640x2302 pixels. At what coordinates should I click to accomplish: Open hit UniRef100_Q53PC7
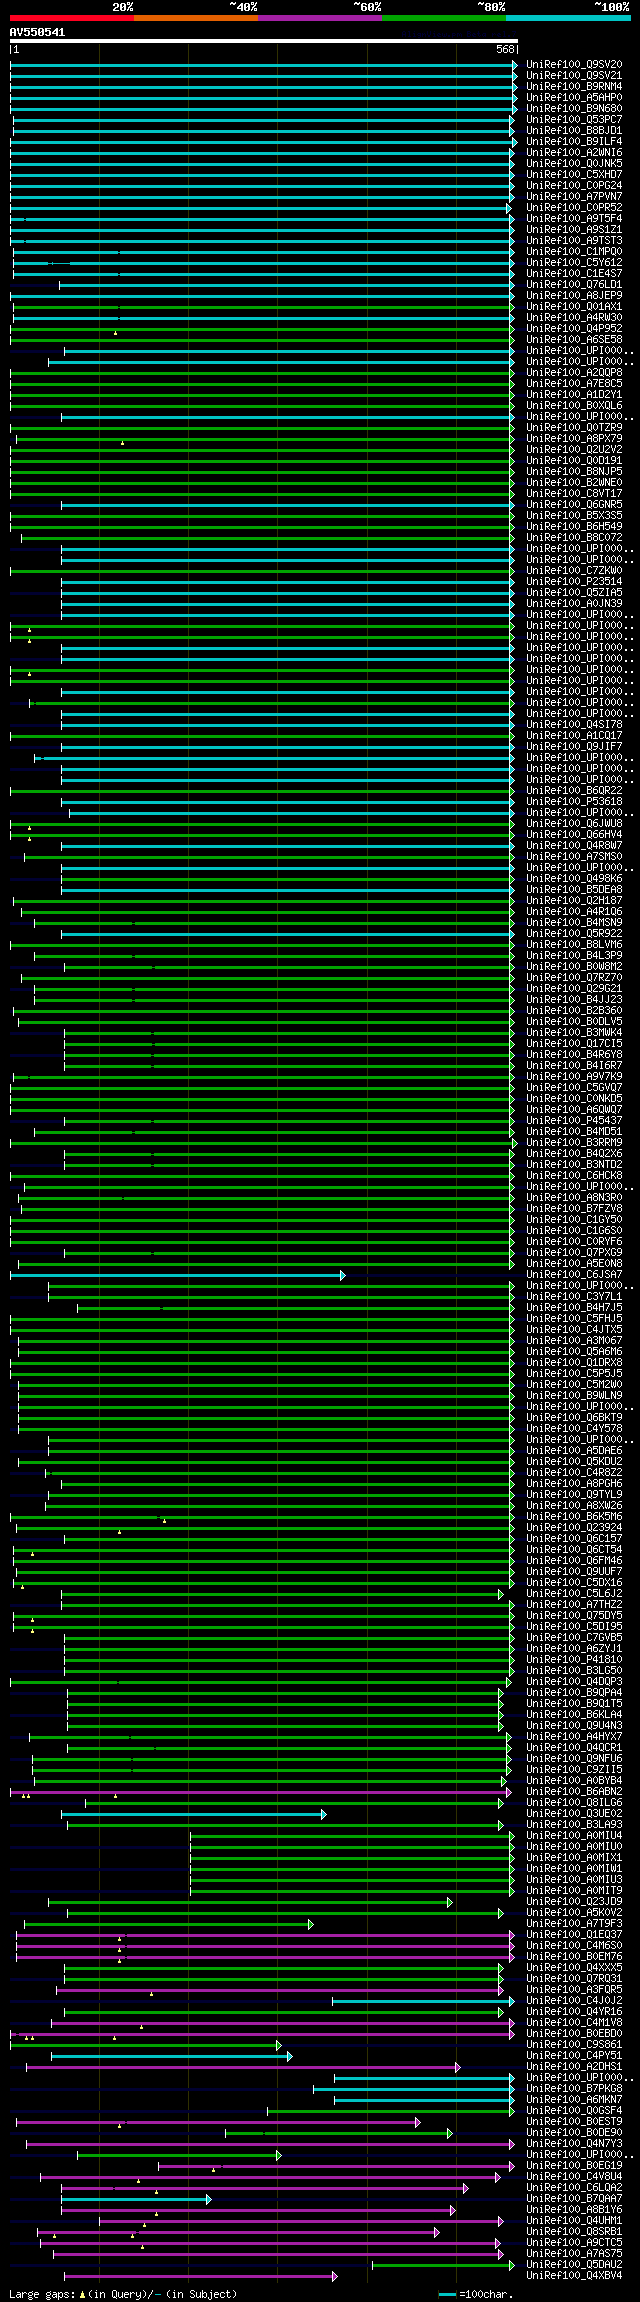click(574, 119)
